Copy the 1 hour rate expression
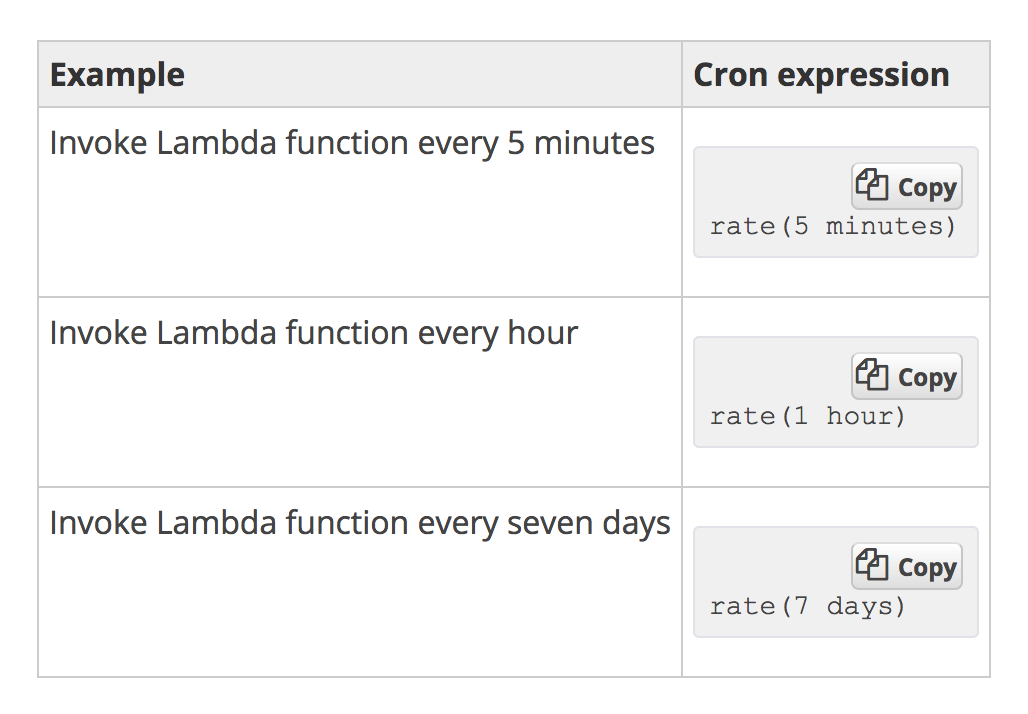This screenshot has height=714, width=1028. (x=907, y=376)
